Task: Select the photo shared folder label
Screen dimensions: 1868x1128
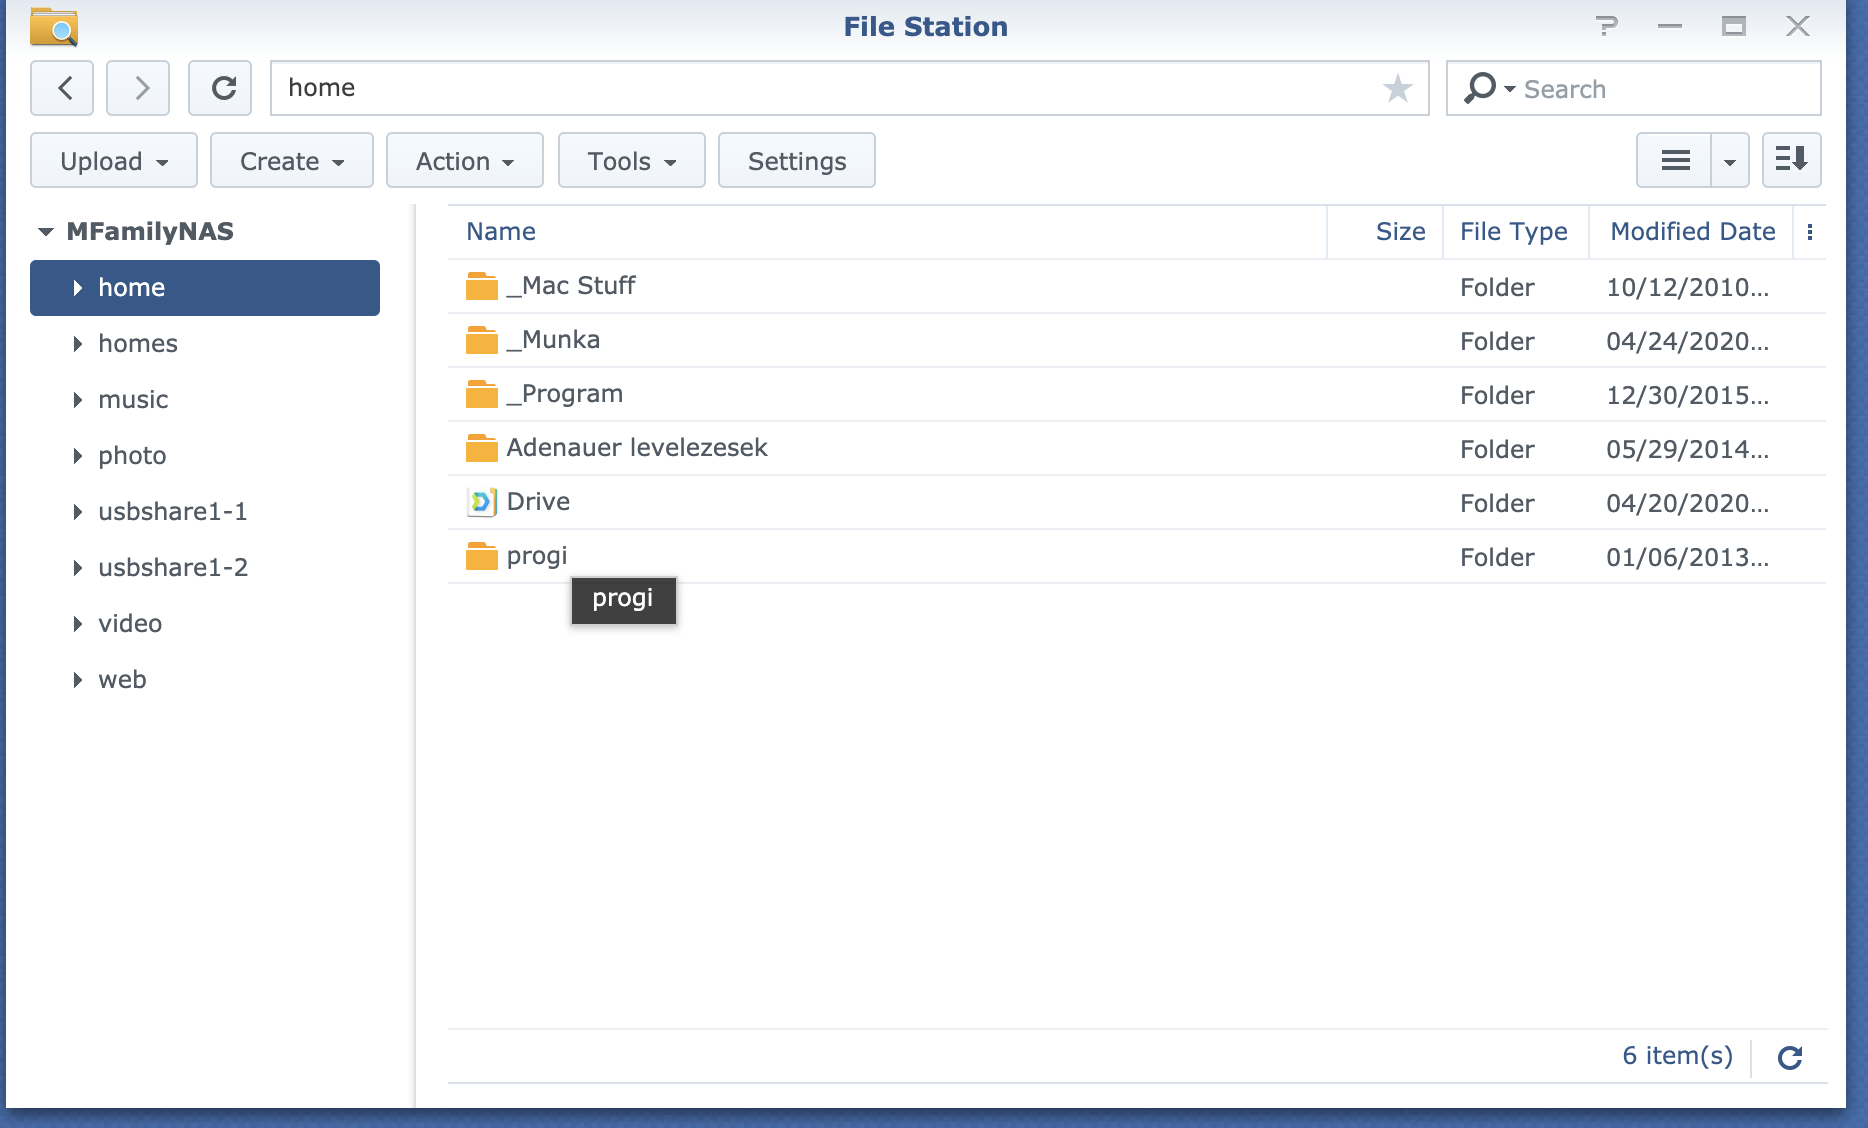Action: coord(132,456)
